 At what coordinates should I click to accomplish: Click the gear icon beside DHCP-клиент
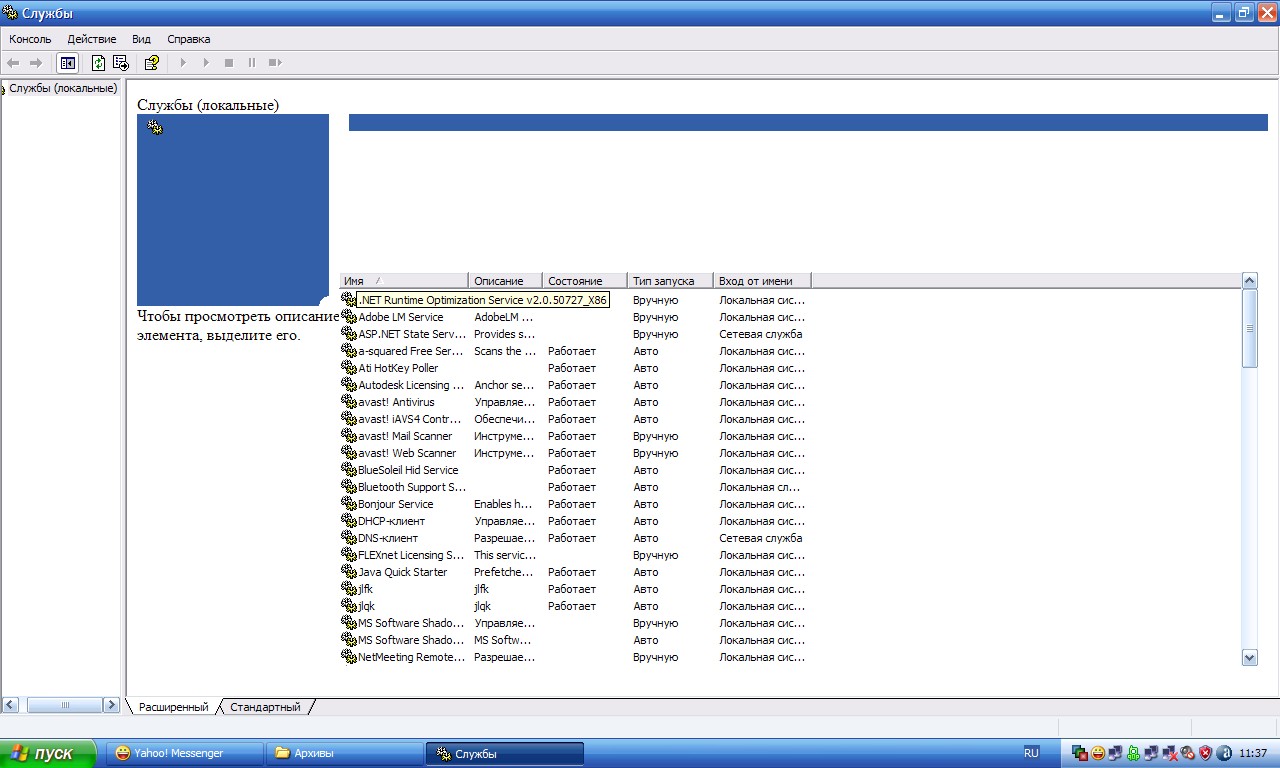349,521
